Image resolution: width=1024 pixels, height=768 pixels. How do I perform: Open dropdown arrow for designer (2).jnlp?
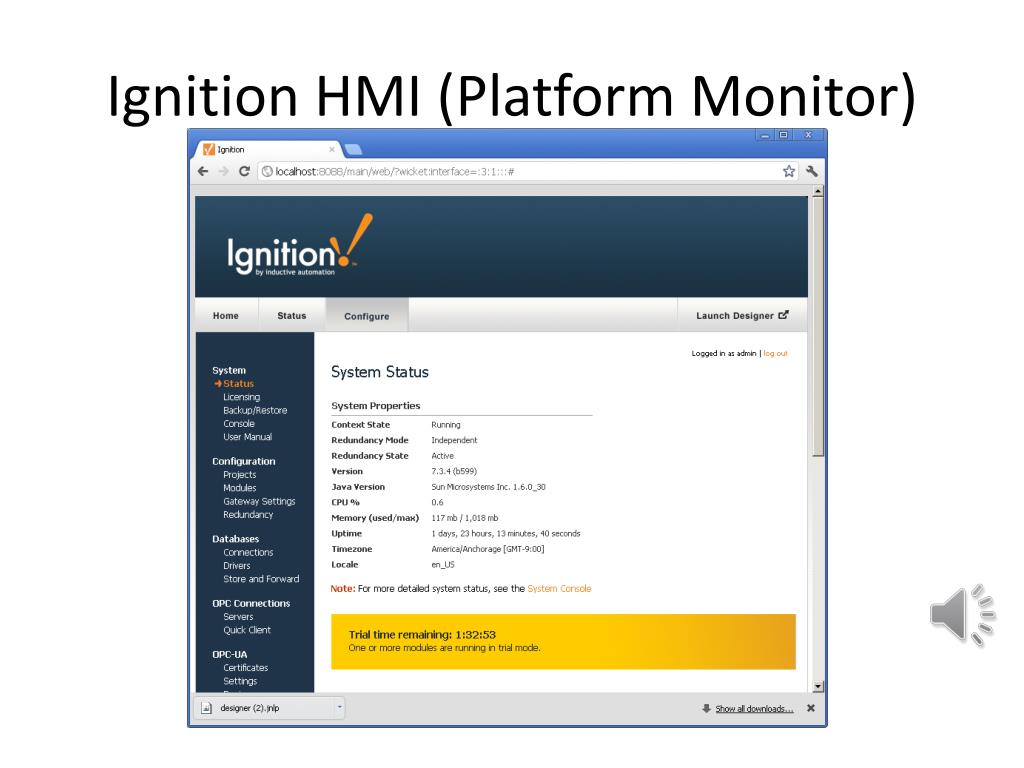click(339, 707)
